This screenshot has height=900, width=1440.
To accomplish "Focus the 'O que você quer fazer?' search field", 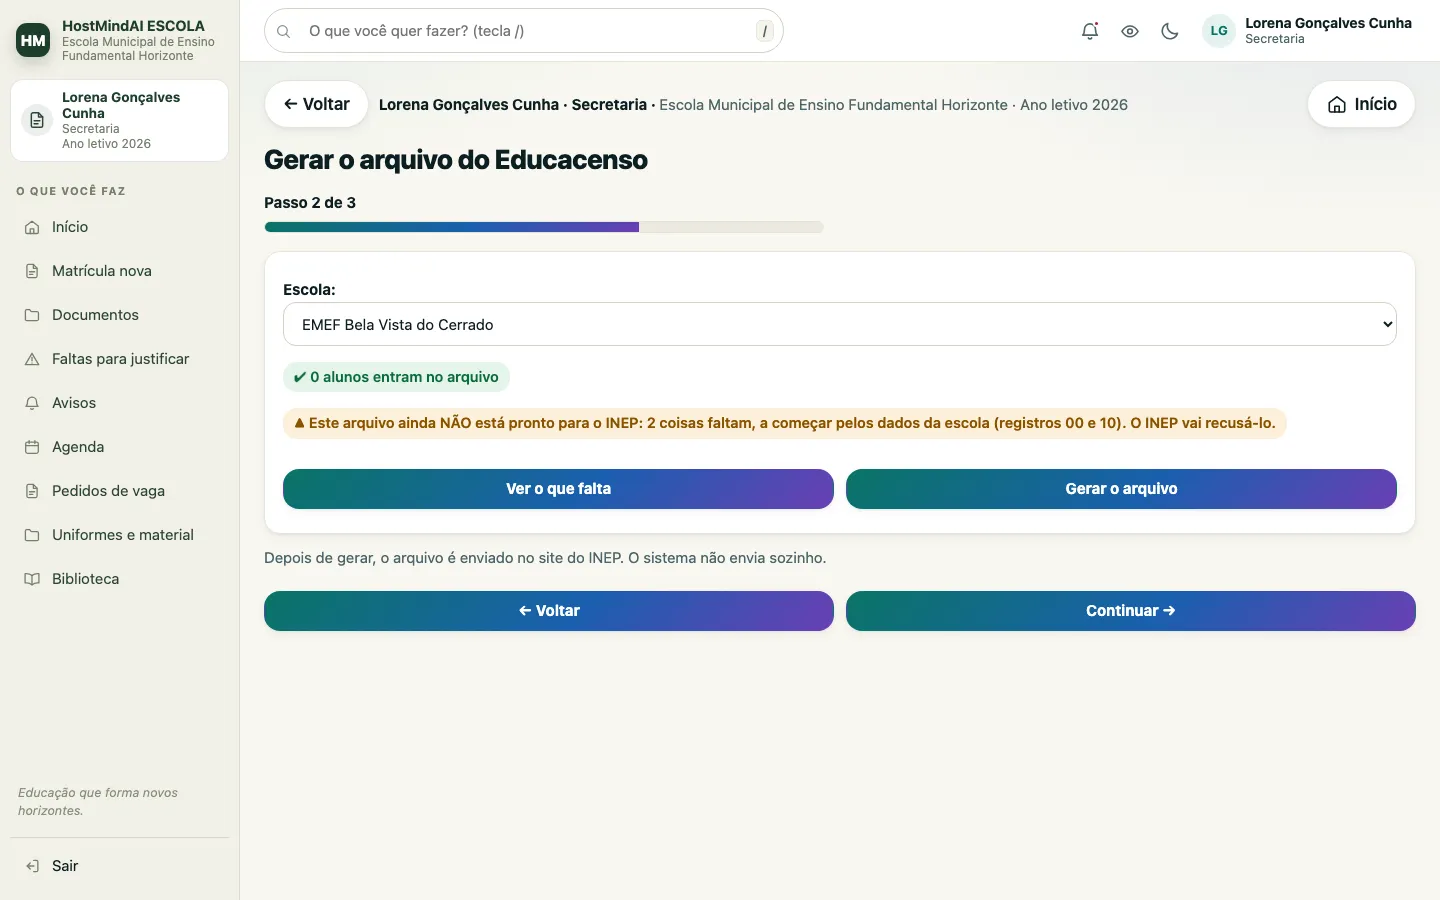I will click(x=524, y=31).
